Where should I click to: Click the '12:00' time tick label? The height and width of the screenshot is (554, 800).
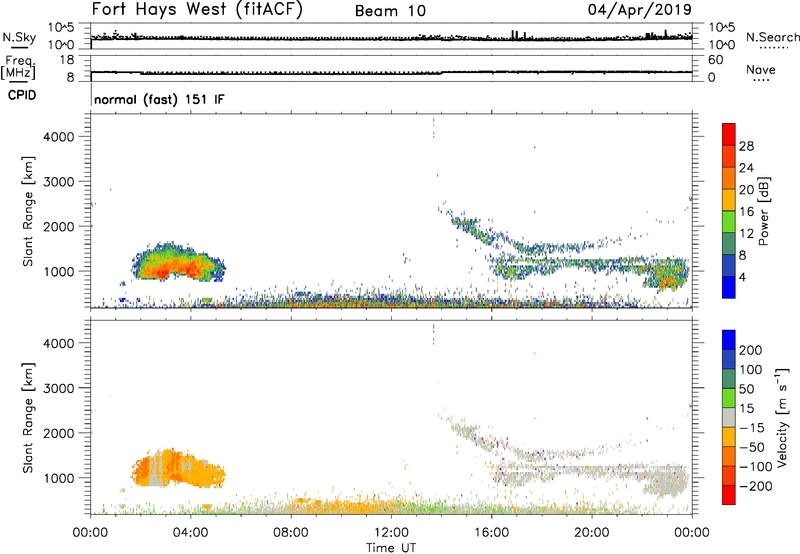pyautogui.click(x=391, y=533)
